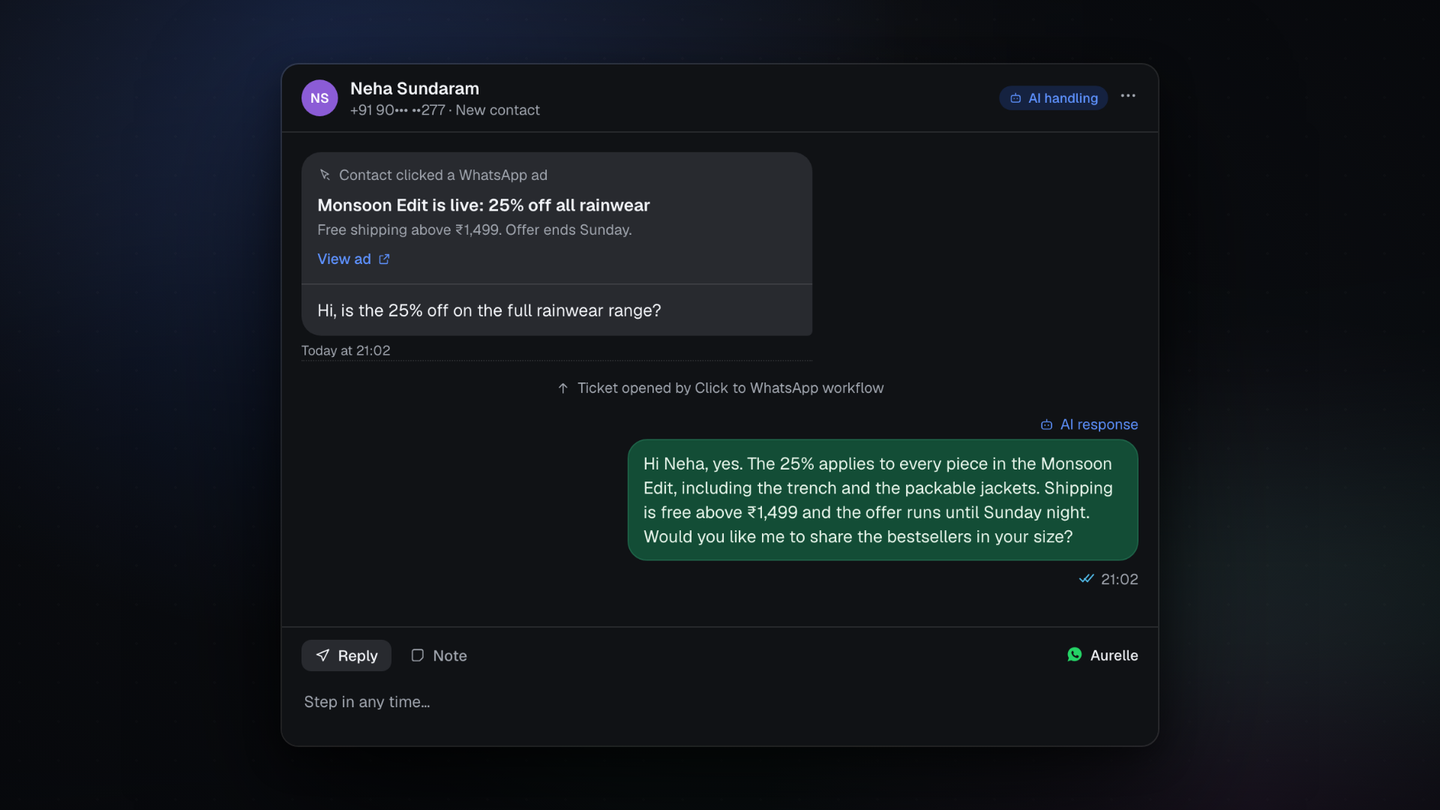The height and width of the screenshot is (810, 1440).
Task: Click the AI response label
Action: click(x=1099, y=425)
